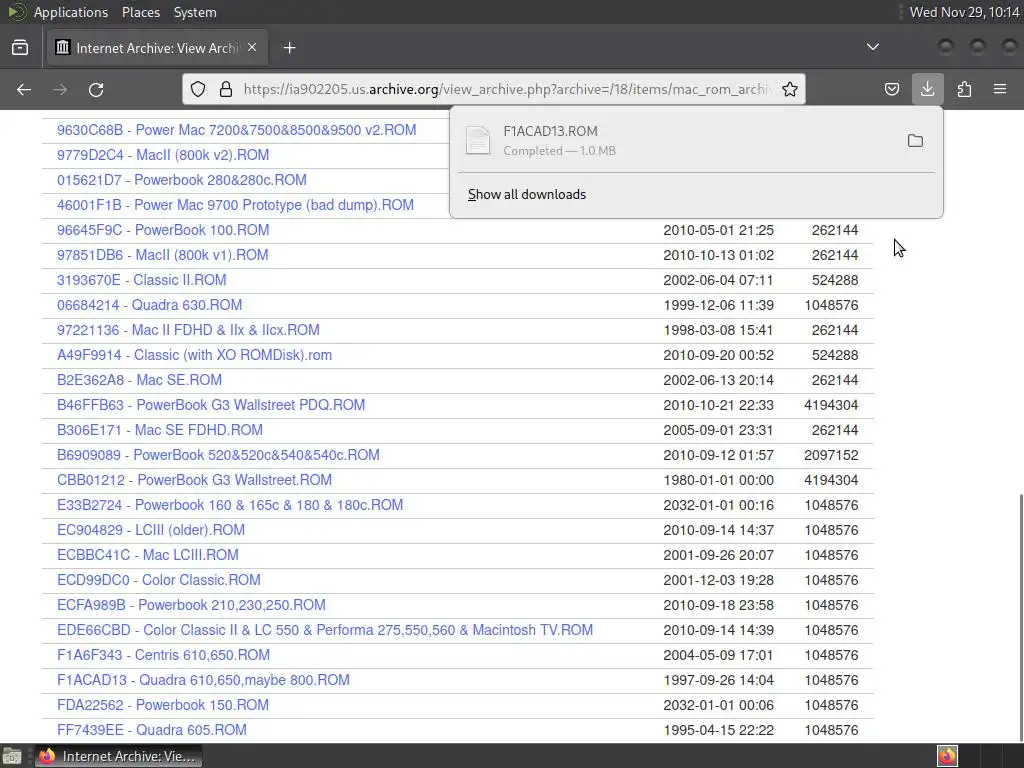Click the tracking protection shield icon

point(198,89)
